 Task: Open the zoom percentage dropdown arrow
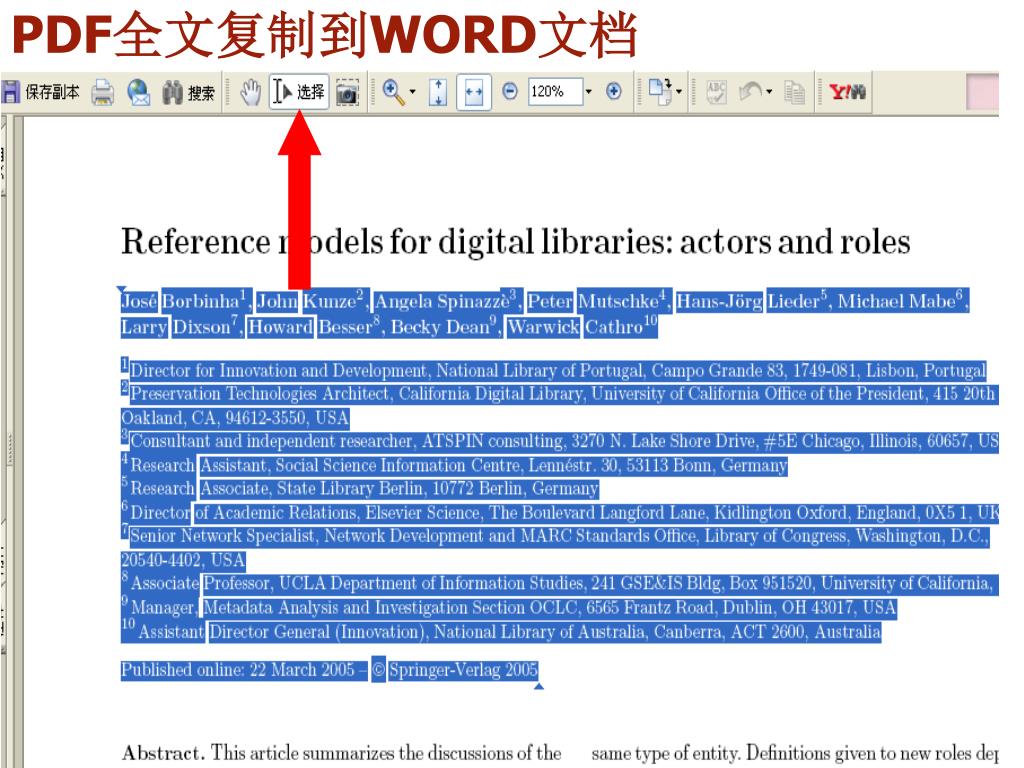click(x=588, y=91)
